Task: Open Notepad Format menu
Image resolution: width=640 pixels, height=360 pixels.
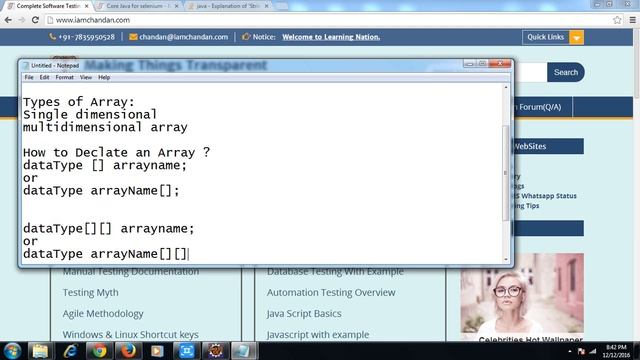Action: click(x=64, y=77)
